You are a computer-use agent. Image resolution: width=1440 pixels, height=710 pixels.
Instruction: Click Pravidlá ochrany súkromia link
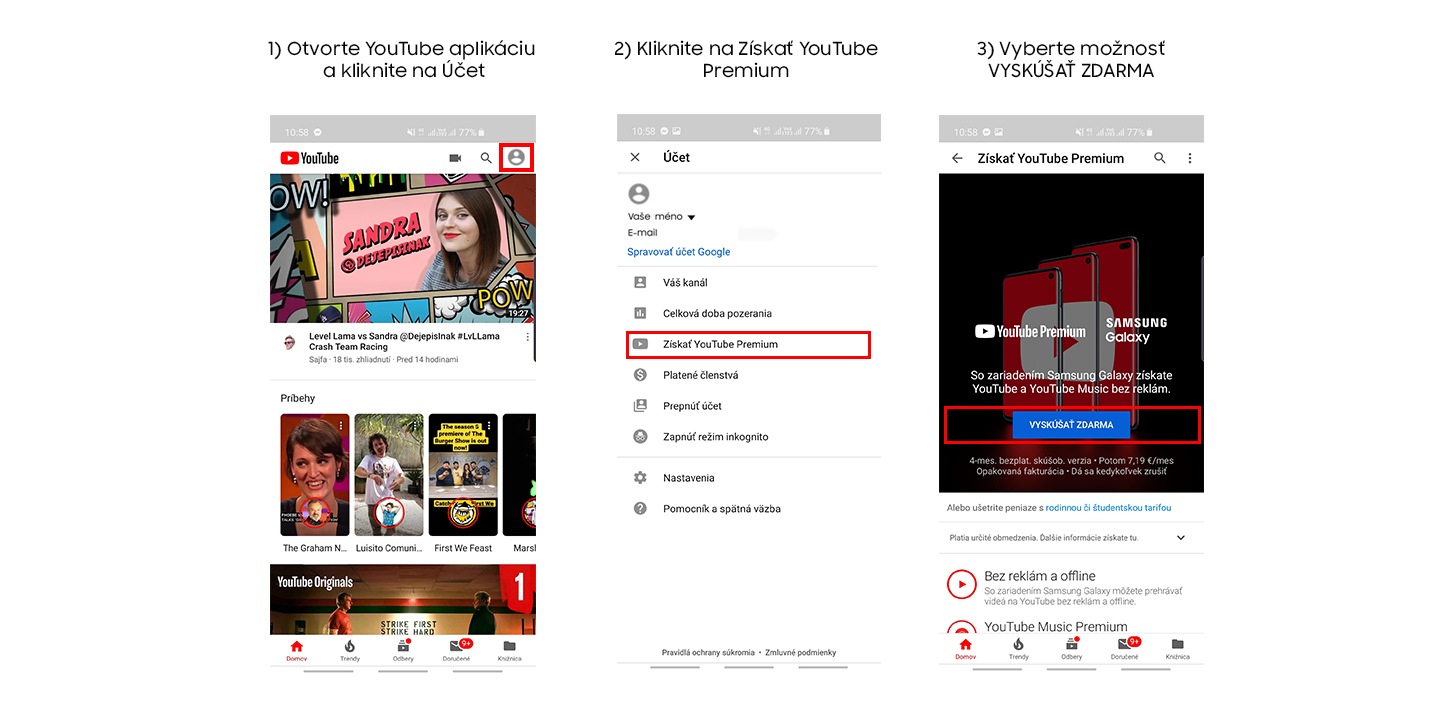point(708,653)
